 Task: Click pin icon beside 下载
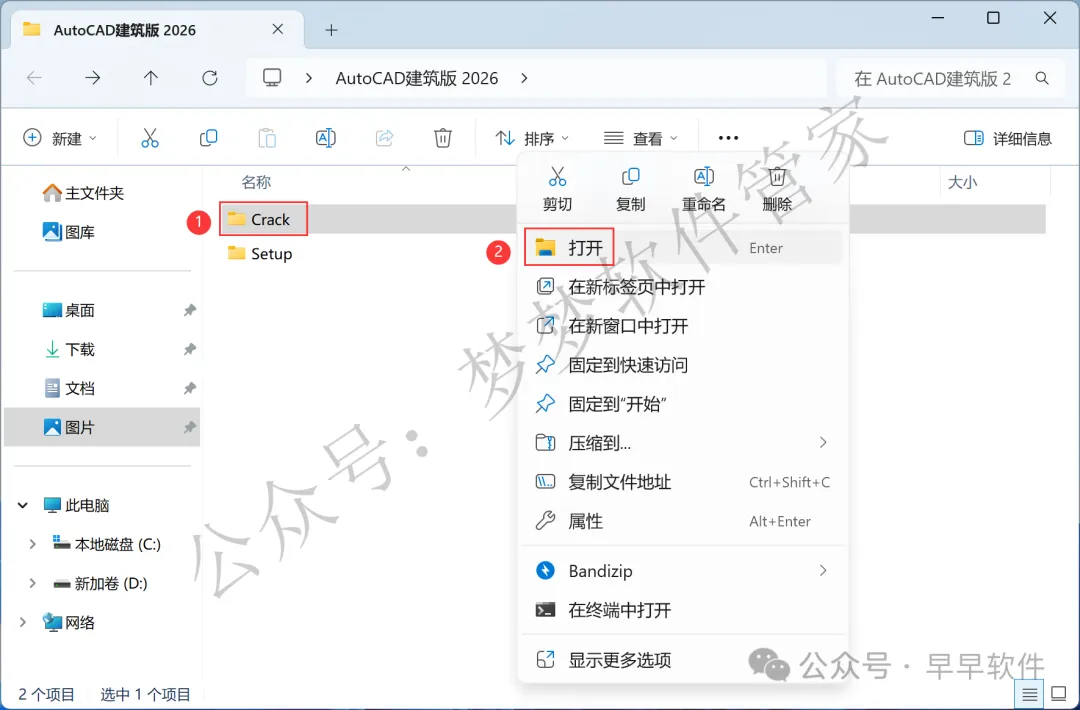pyautogui.click(x=189, y=349)
